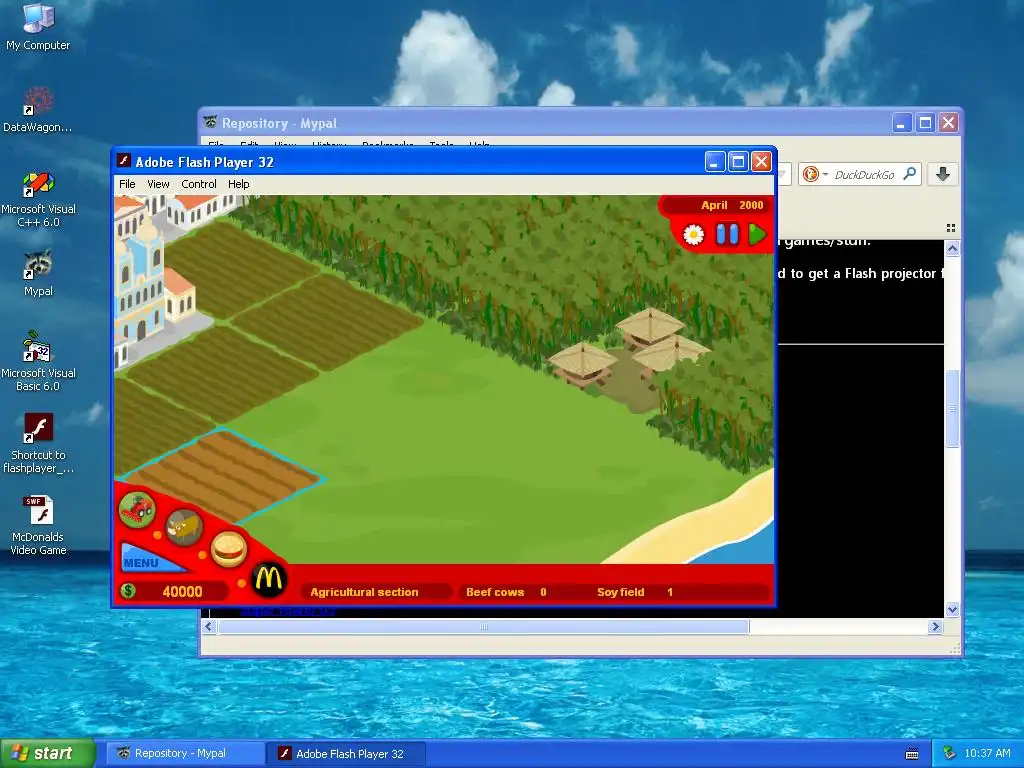This screenshot has width=1024, height=768.
Task: Click the 40000 money value
Action: (182, 592)
